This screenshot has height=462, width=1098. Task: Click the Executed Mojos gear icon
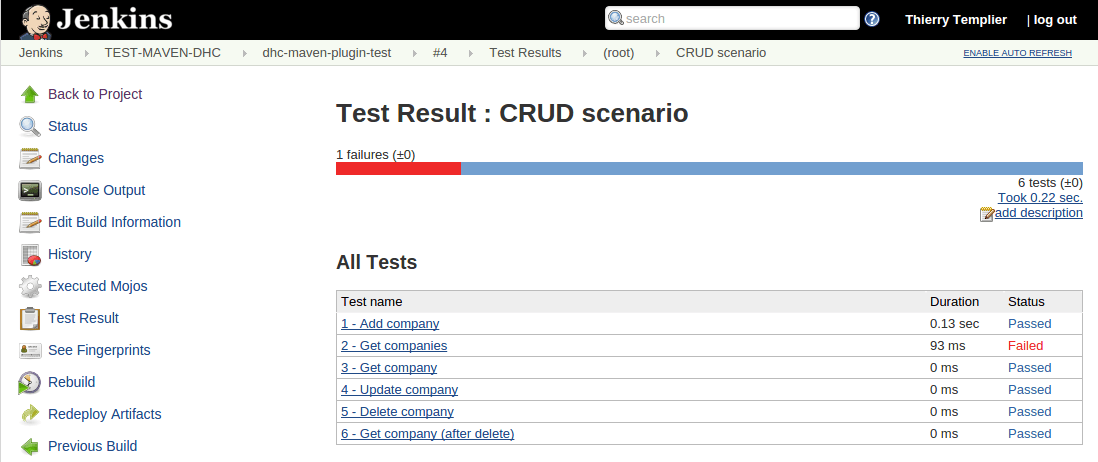tap(30, 286)
